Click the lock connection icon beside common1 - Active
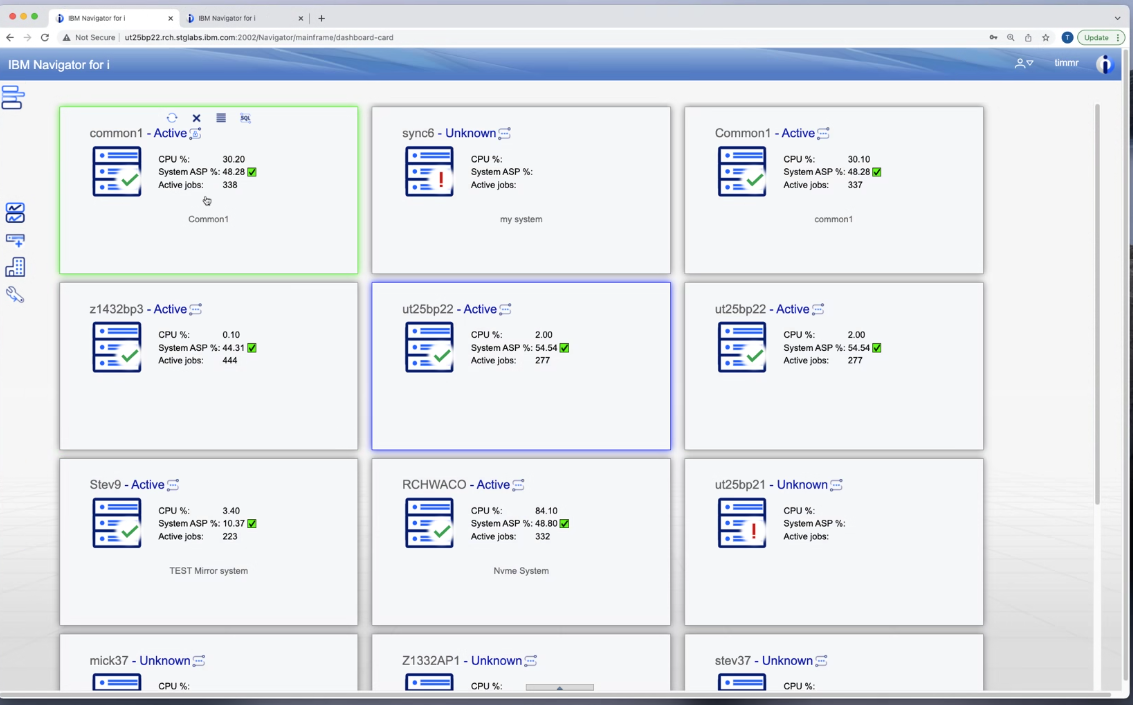This screenshot has width=1133, height=705. coord(195,133)
